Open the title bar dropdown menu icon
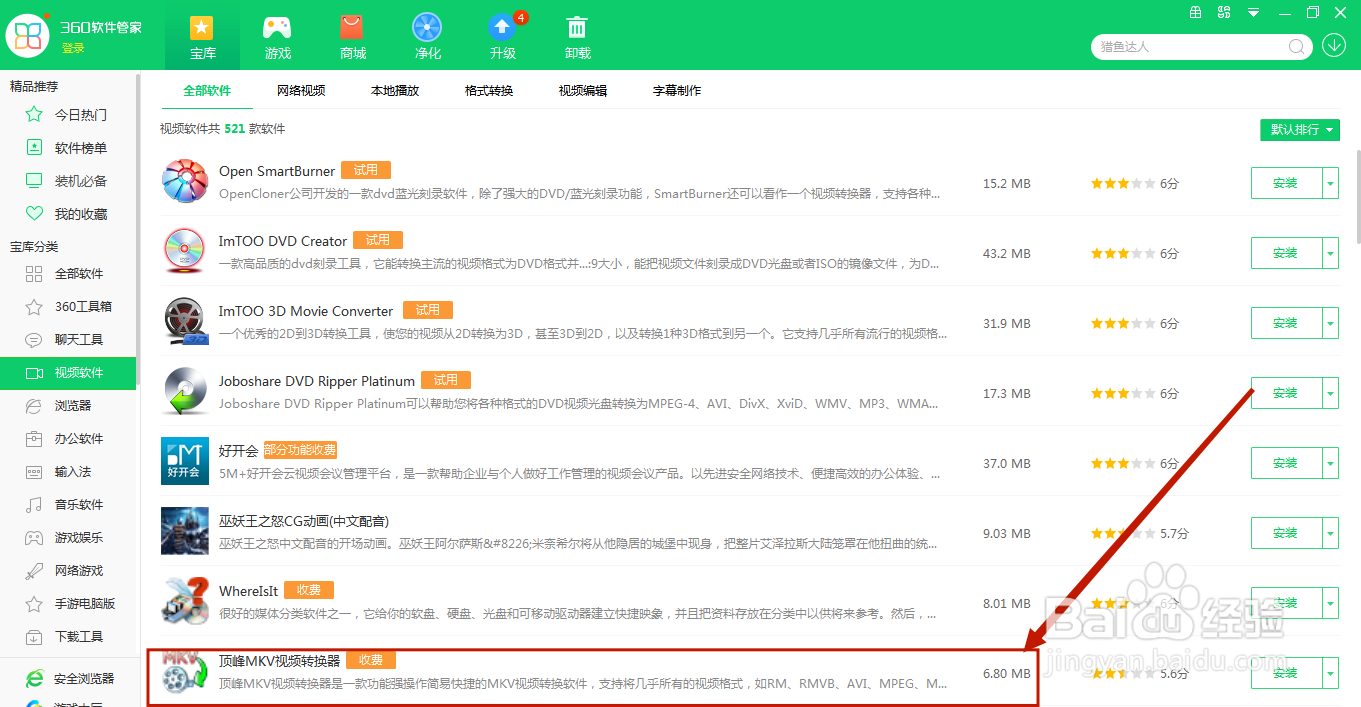The image size is (1361, 707). (1254, 13)
